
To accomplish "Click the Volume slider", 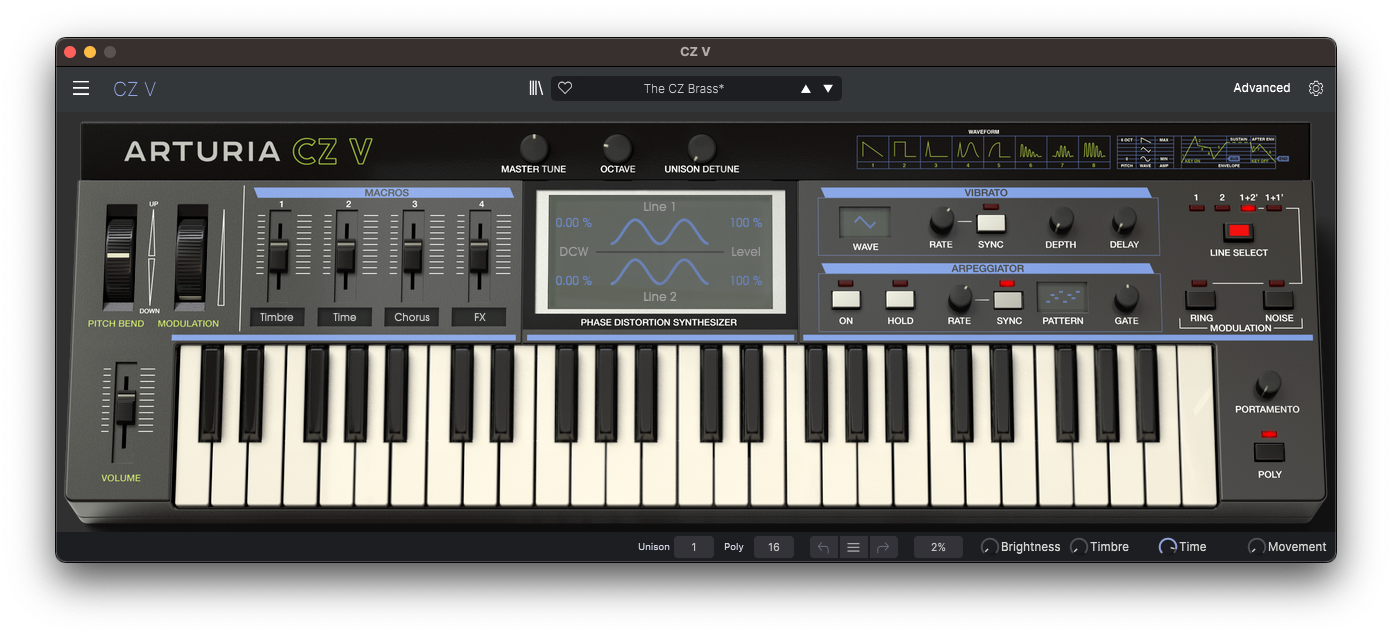I will 125,406.
